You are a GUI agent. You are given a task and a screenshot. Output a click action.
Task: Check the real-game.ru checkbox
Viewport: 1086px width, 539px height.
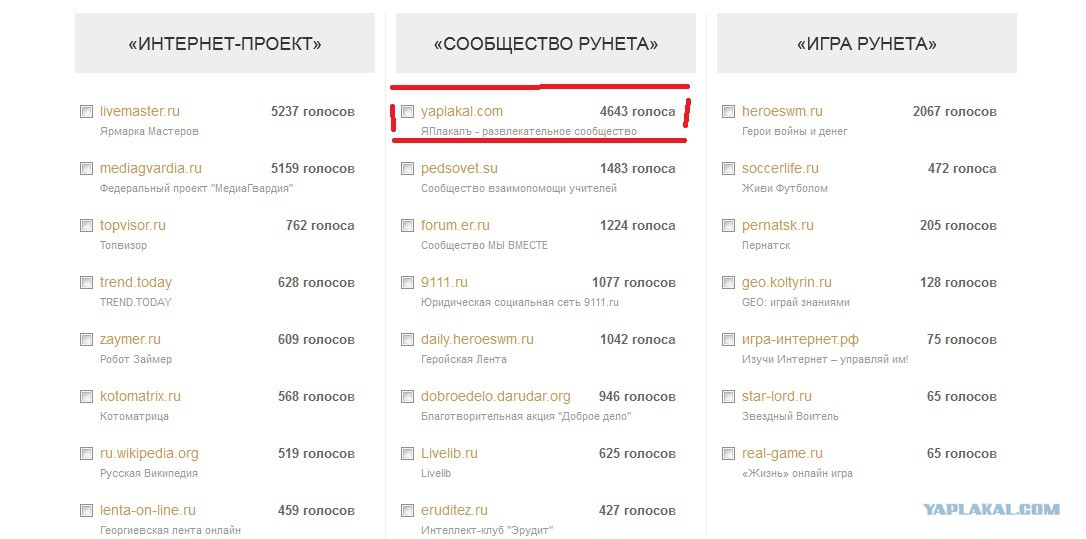728,454
